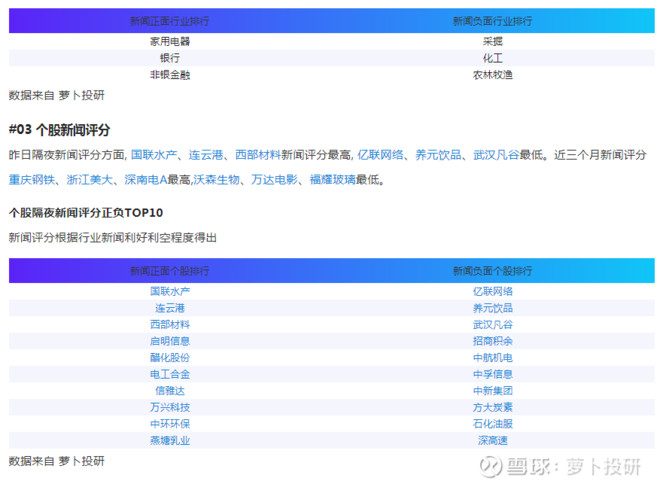
Task: Open 深高速 in the negative ranking
Action: coord(492,441)
